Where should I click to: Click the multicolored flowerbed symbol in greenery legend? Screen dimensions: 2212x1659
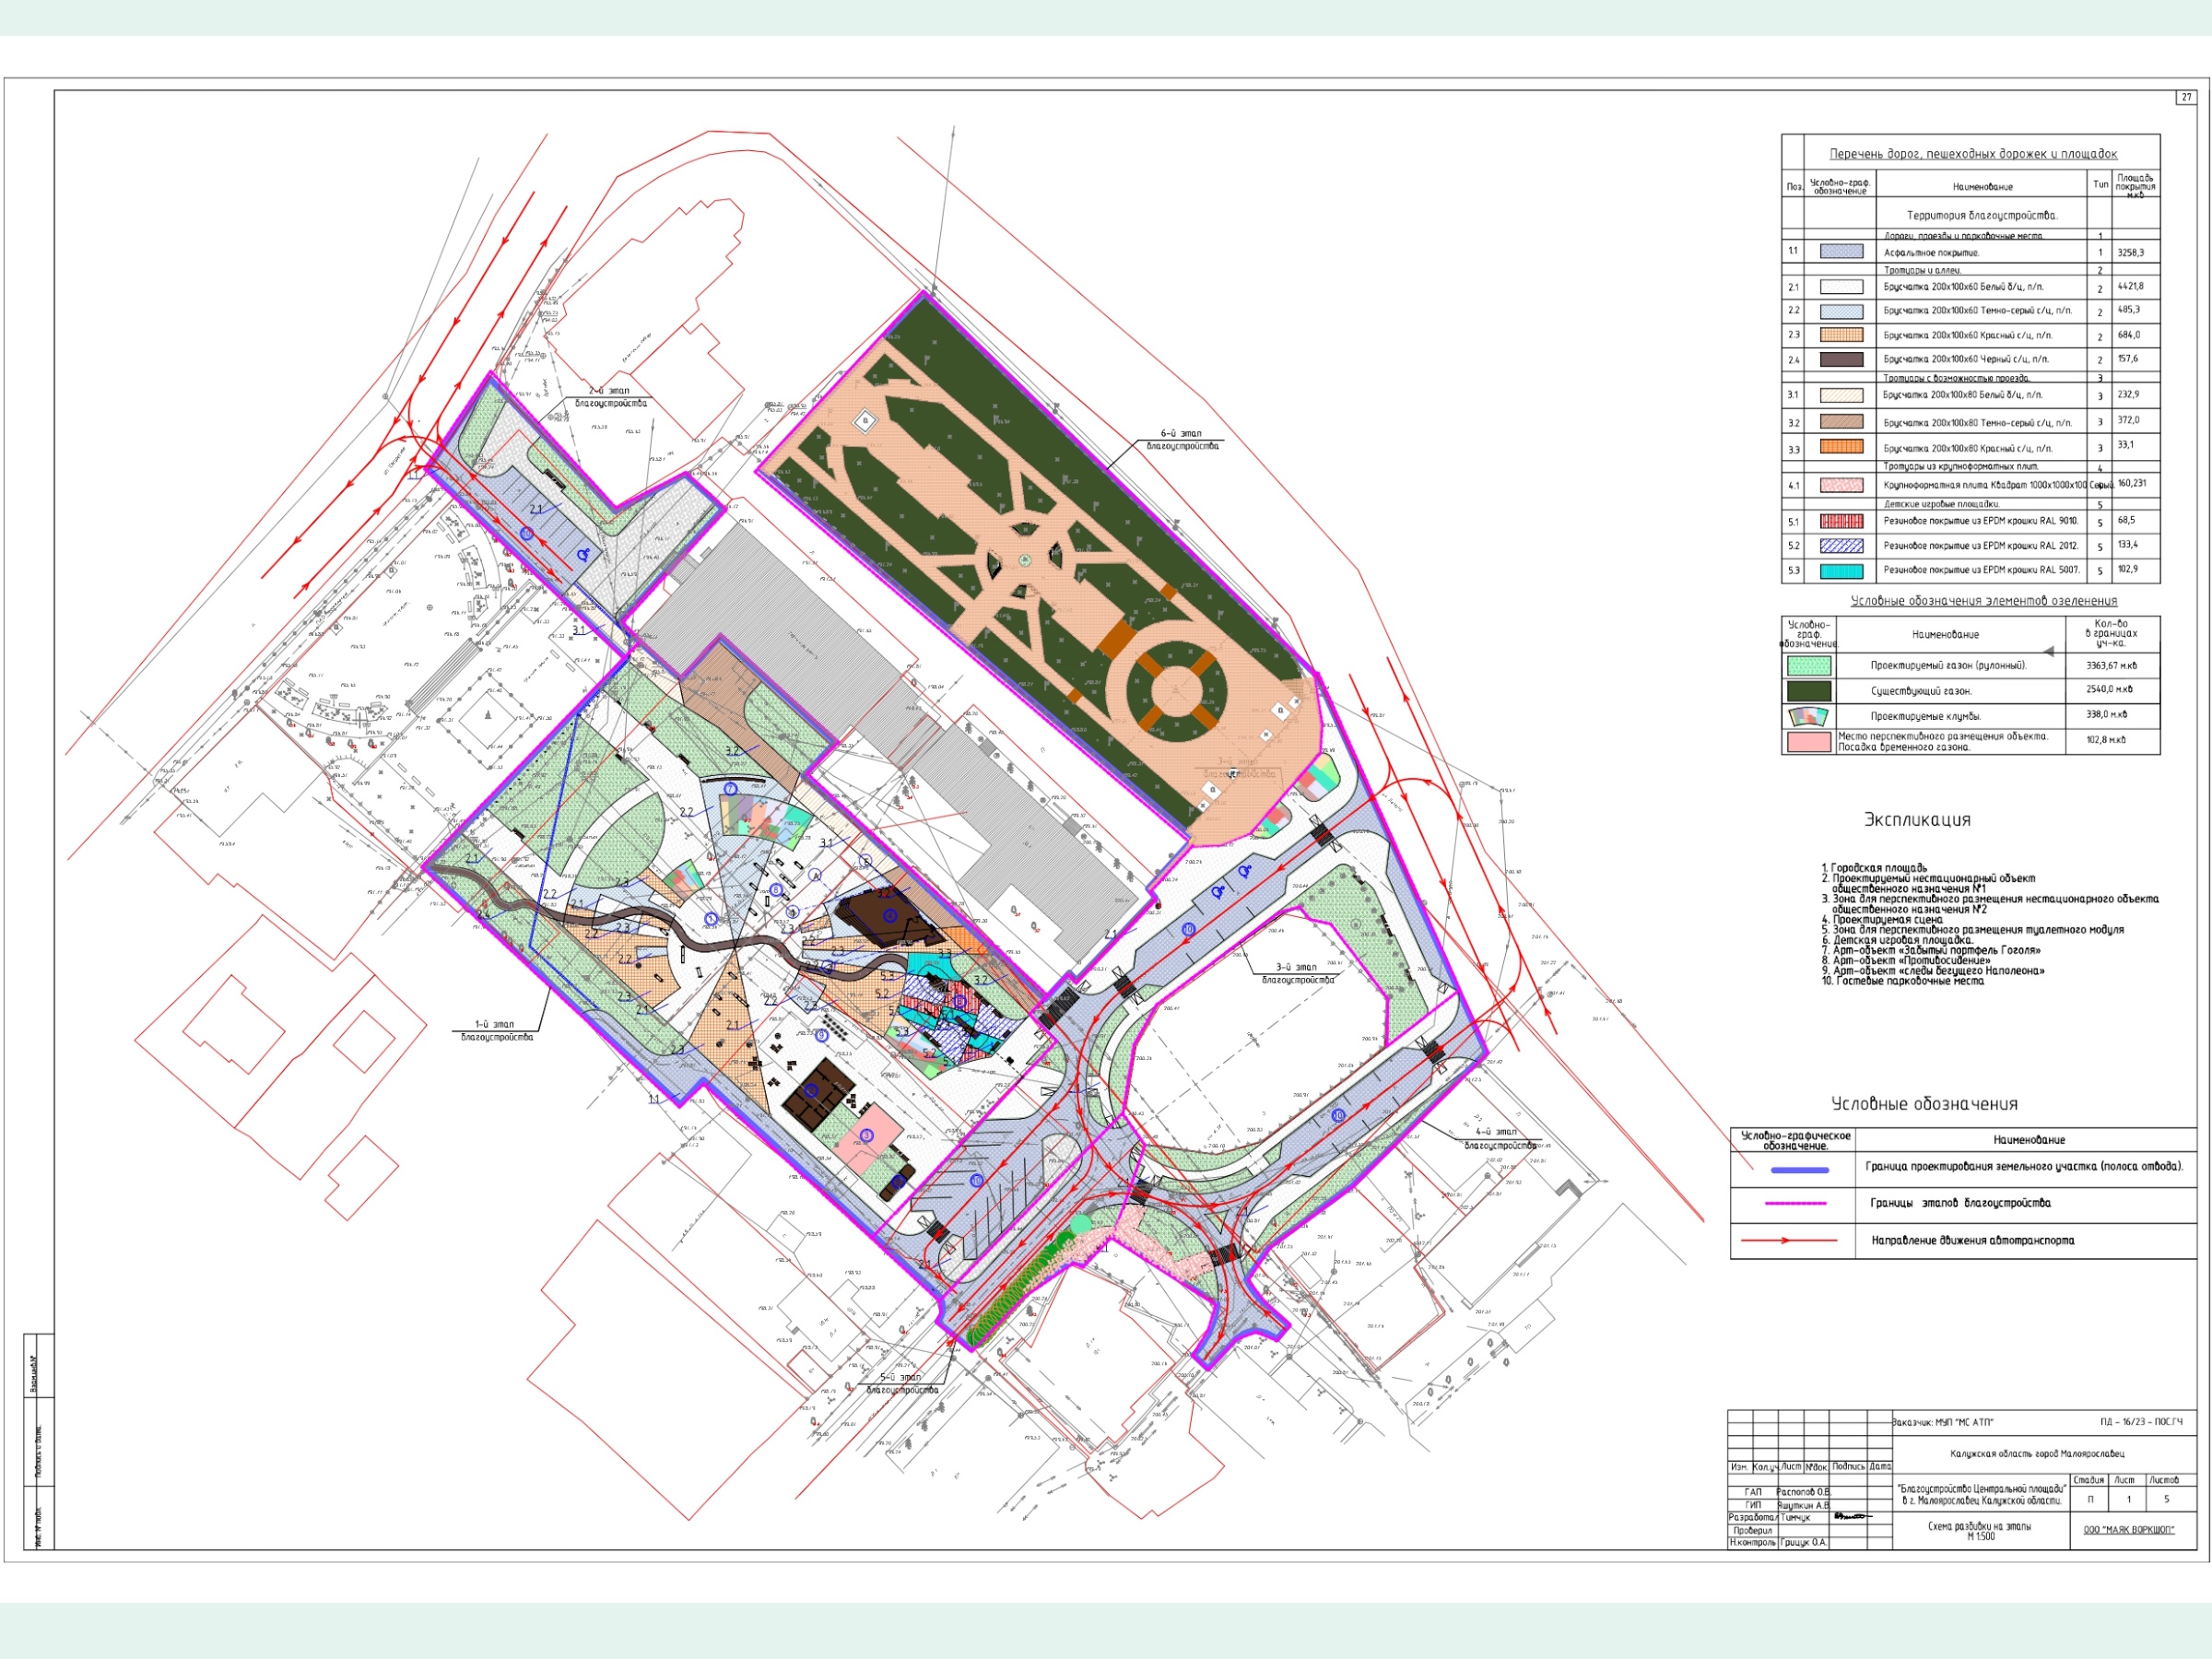1809,716
